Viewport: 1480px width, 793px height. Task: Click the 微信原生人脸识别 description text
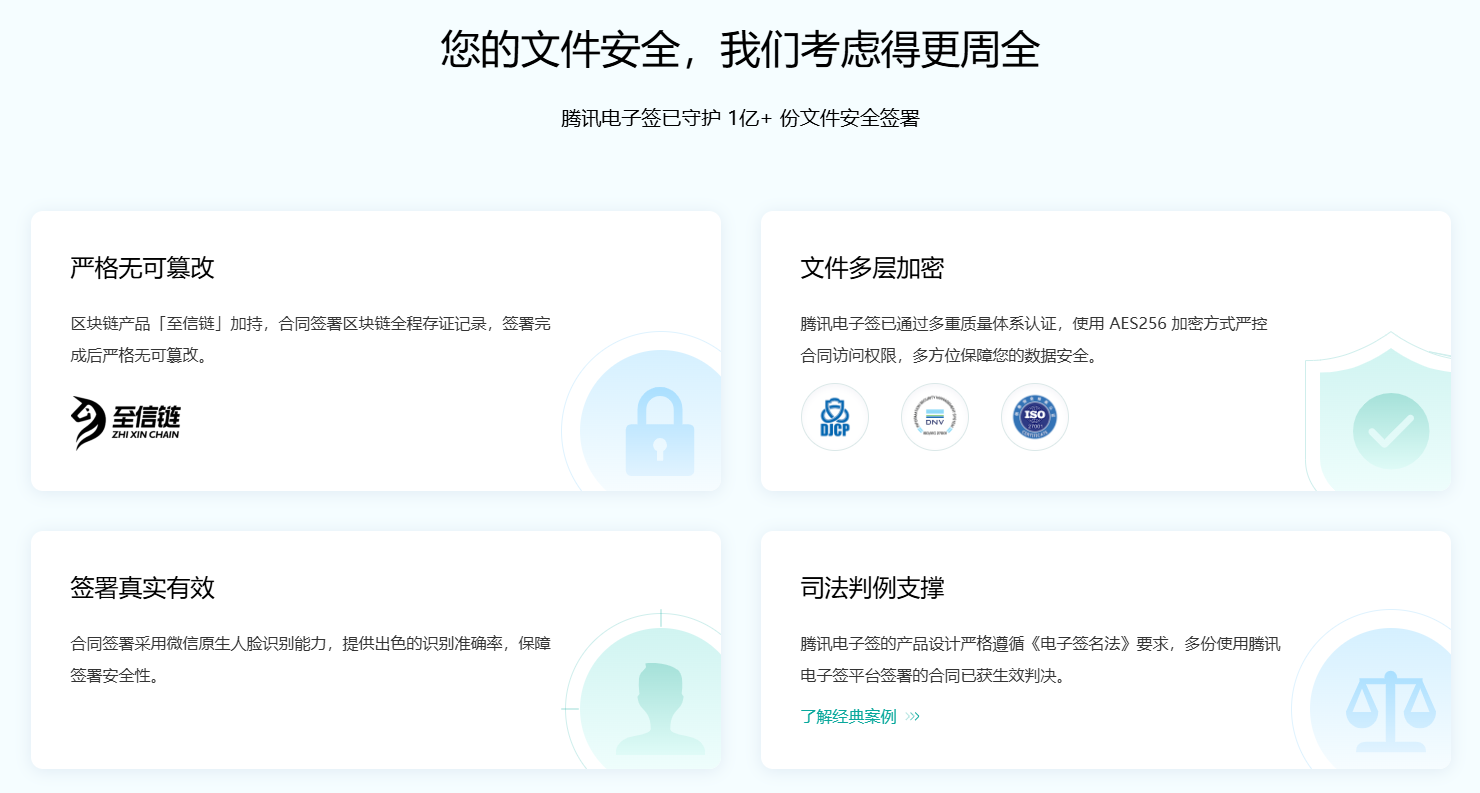[310, 659]
